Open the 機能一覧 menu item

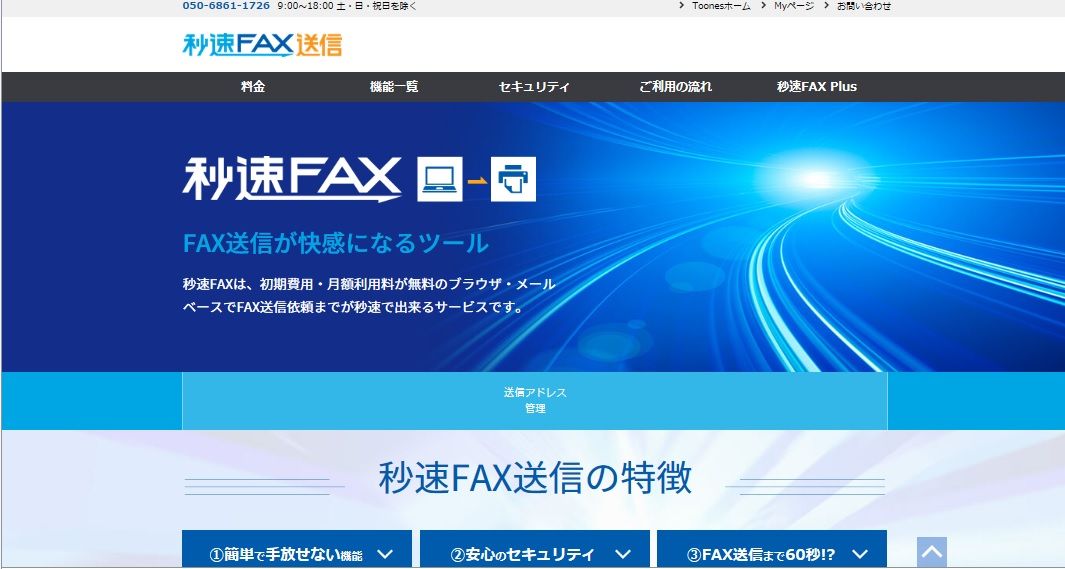point(394,87)
